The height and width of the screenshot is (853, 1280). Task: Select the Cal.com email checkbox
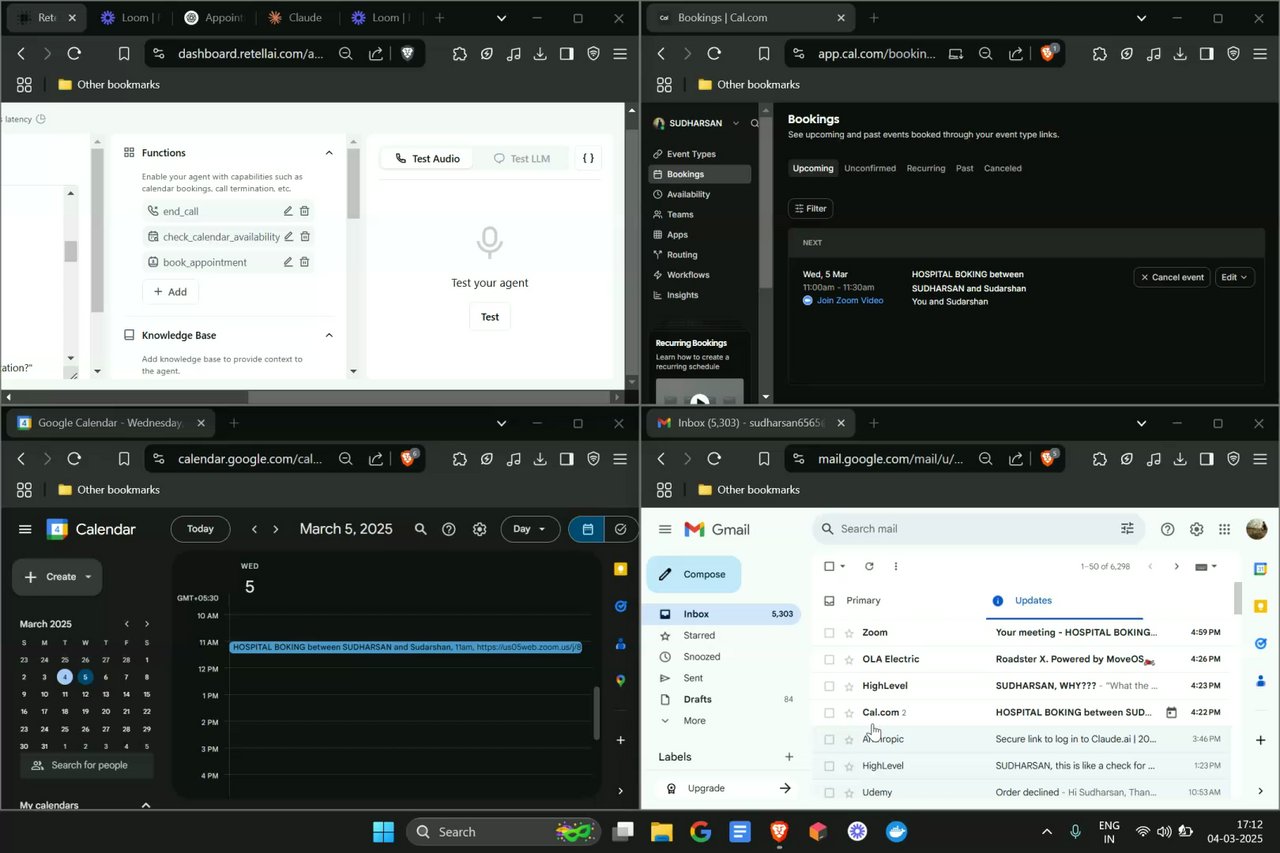click(829, 713)
